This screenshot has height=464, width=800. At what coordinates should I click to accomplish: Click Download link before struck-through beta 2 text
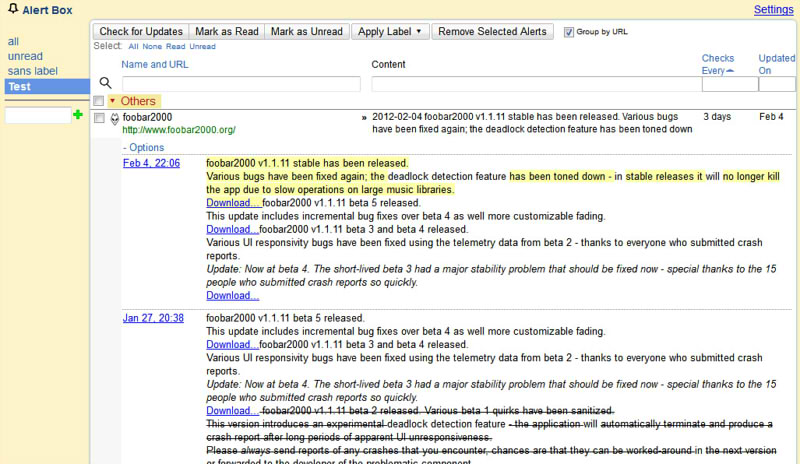[232, 411]
